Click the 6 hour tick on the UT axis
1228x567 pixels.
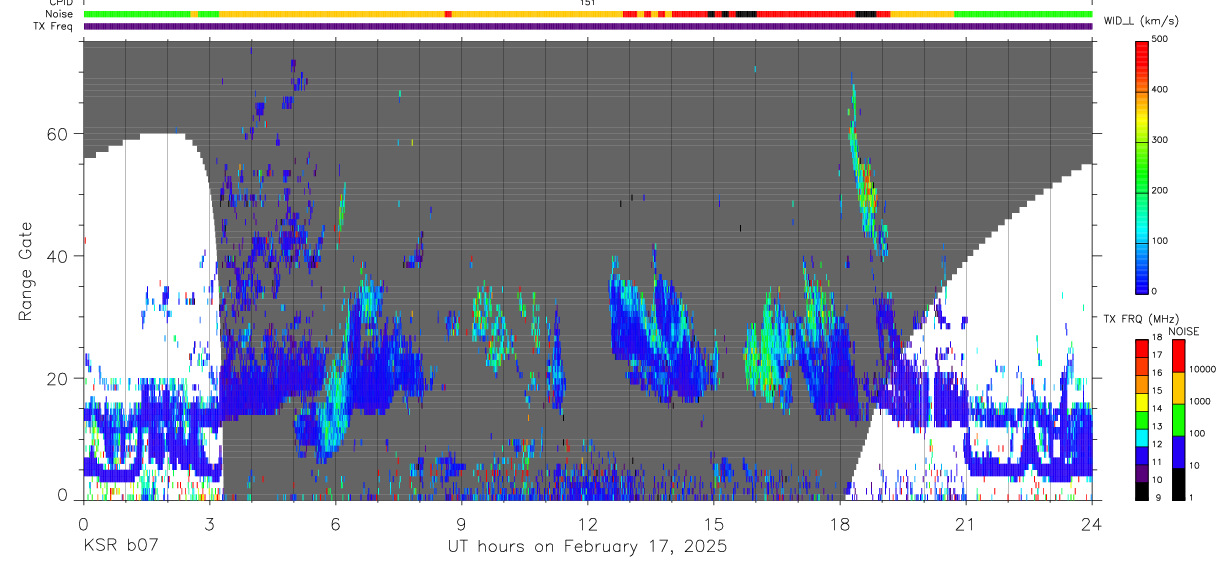pyautogui.click(x=335, y=523)
